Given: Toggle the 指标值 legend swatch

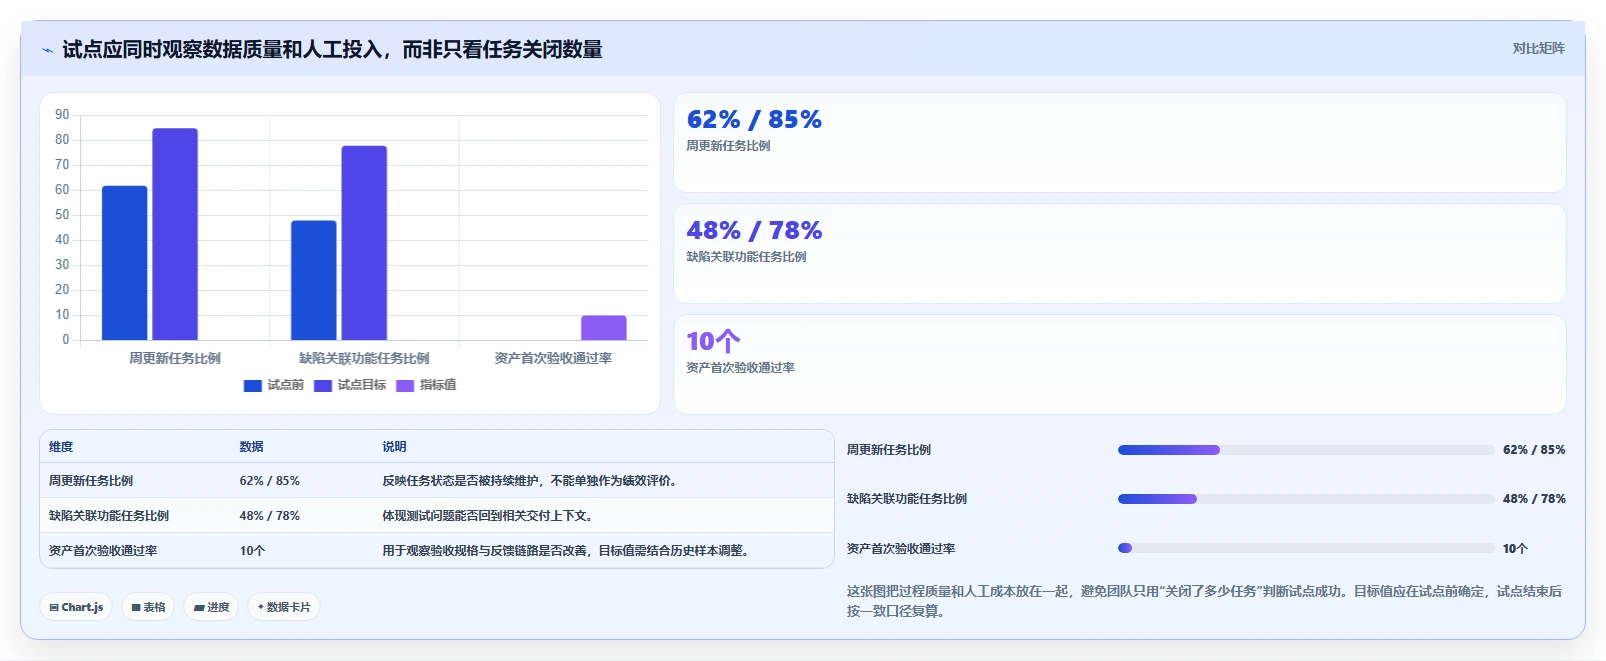Looking at the screenshot, I should pos(405,385).
